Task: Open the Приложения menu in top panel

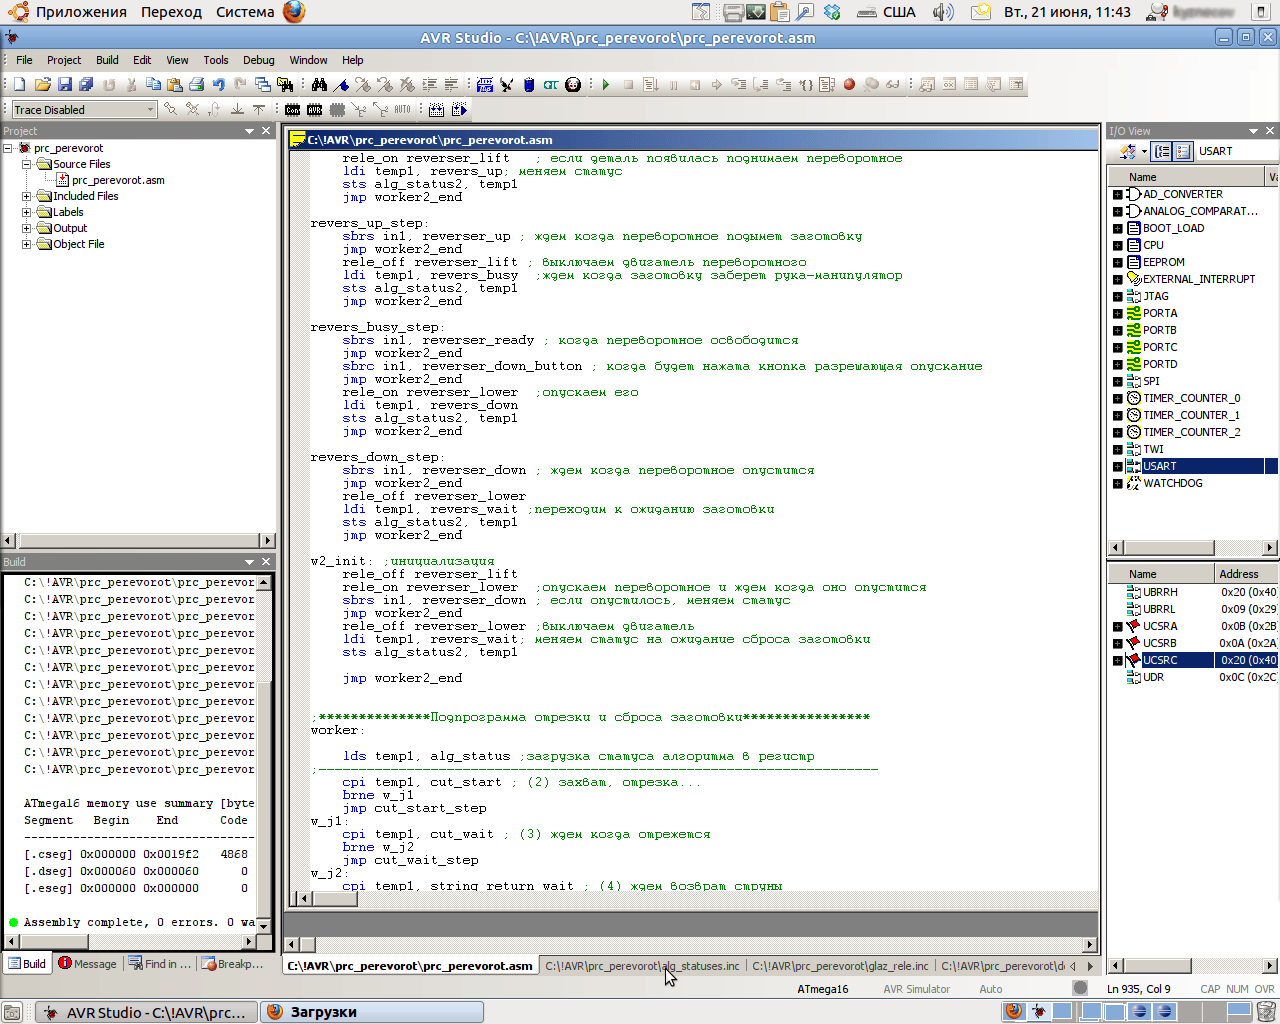Action: (81, 12)
